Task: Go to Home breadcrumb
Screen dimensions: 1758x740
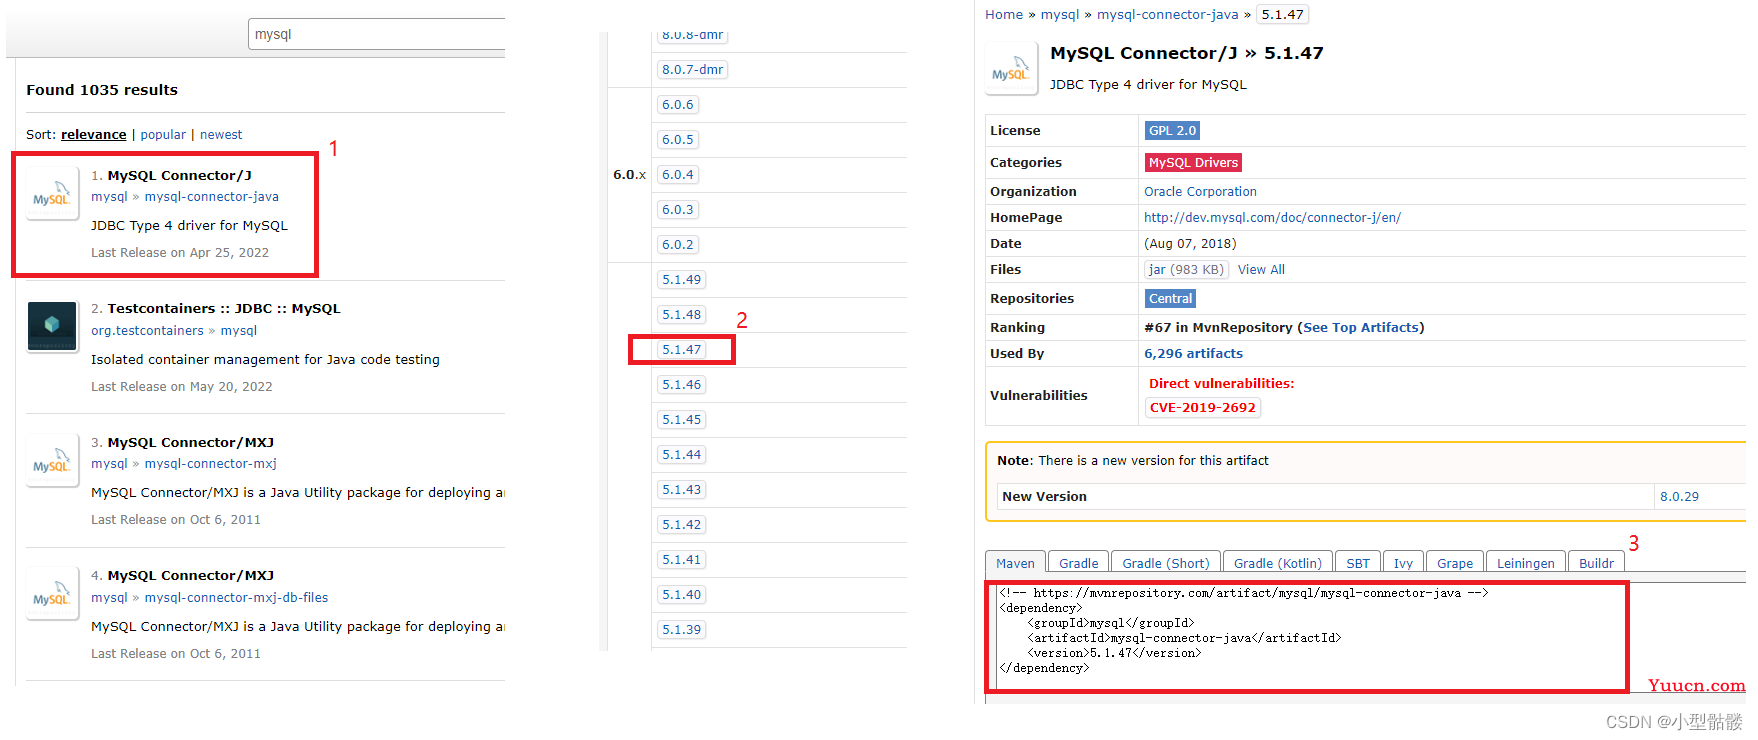Action: 1004,15
